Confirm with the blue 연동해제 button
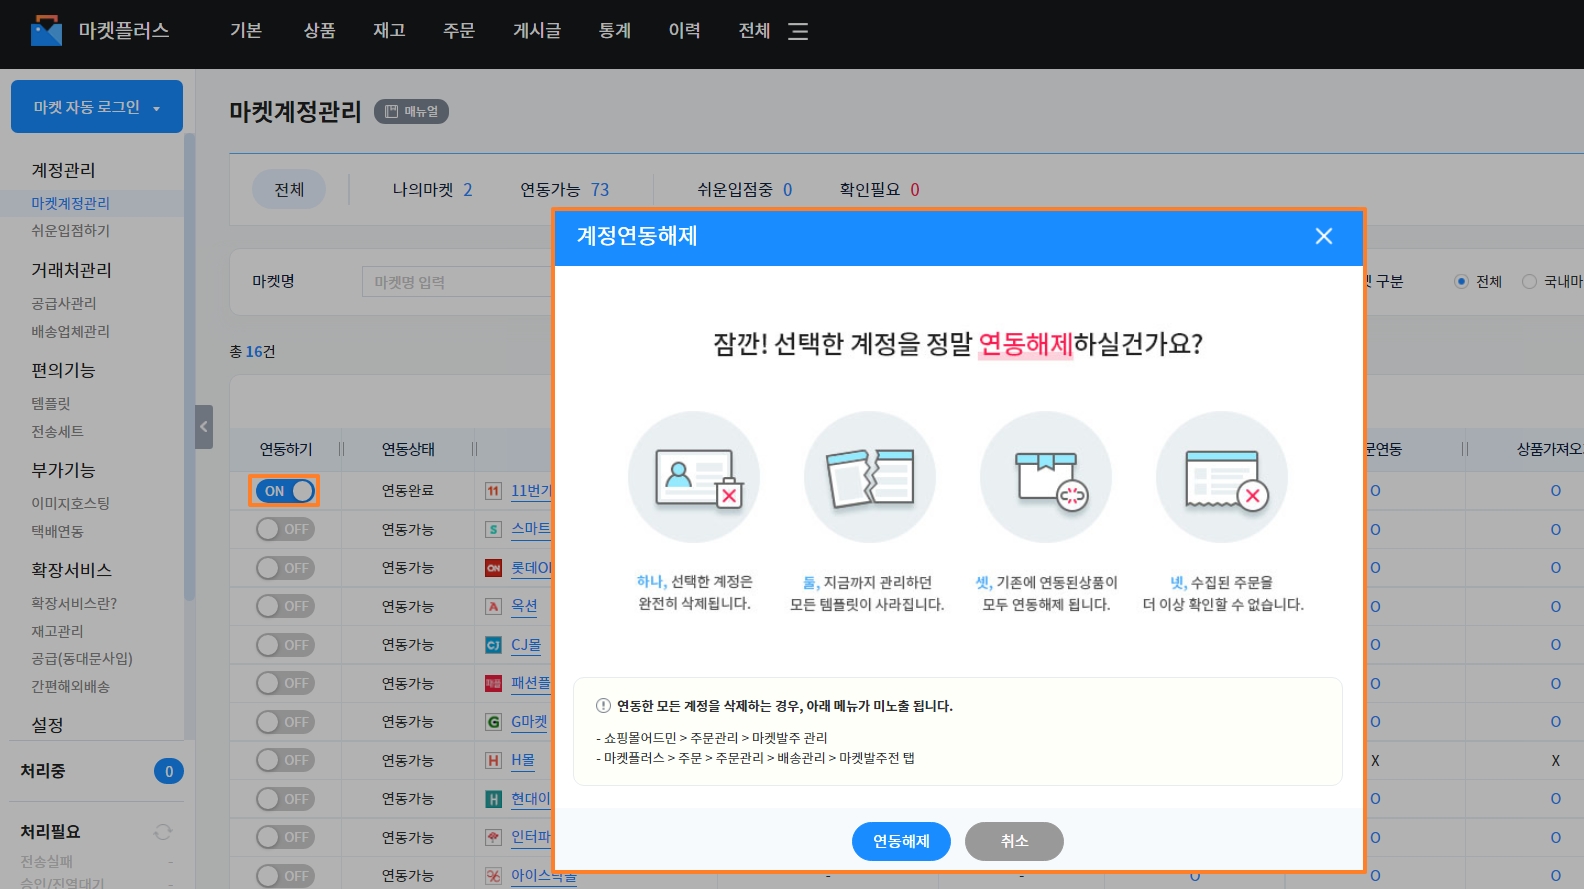The image size is (1584, 889). click(x=901, y=841)
